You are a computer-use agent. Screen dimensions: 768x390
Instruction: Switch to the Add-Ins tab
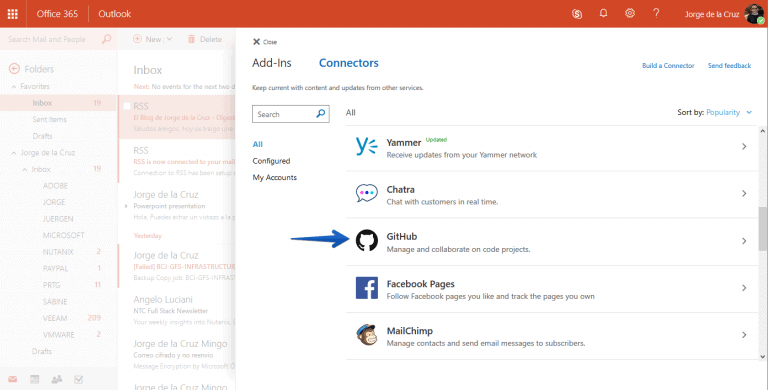[272, 63]
